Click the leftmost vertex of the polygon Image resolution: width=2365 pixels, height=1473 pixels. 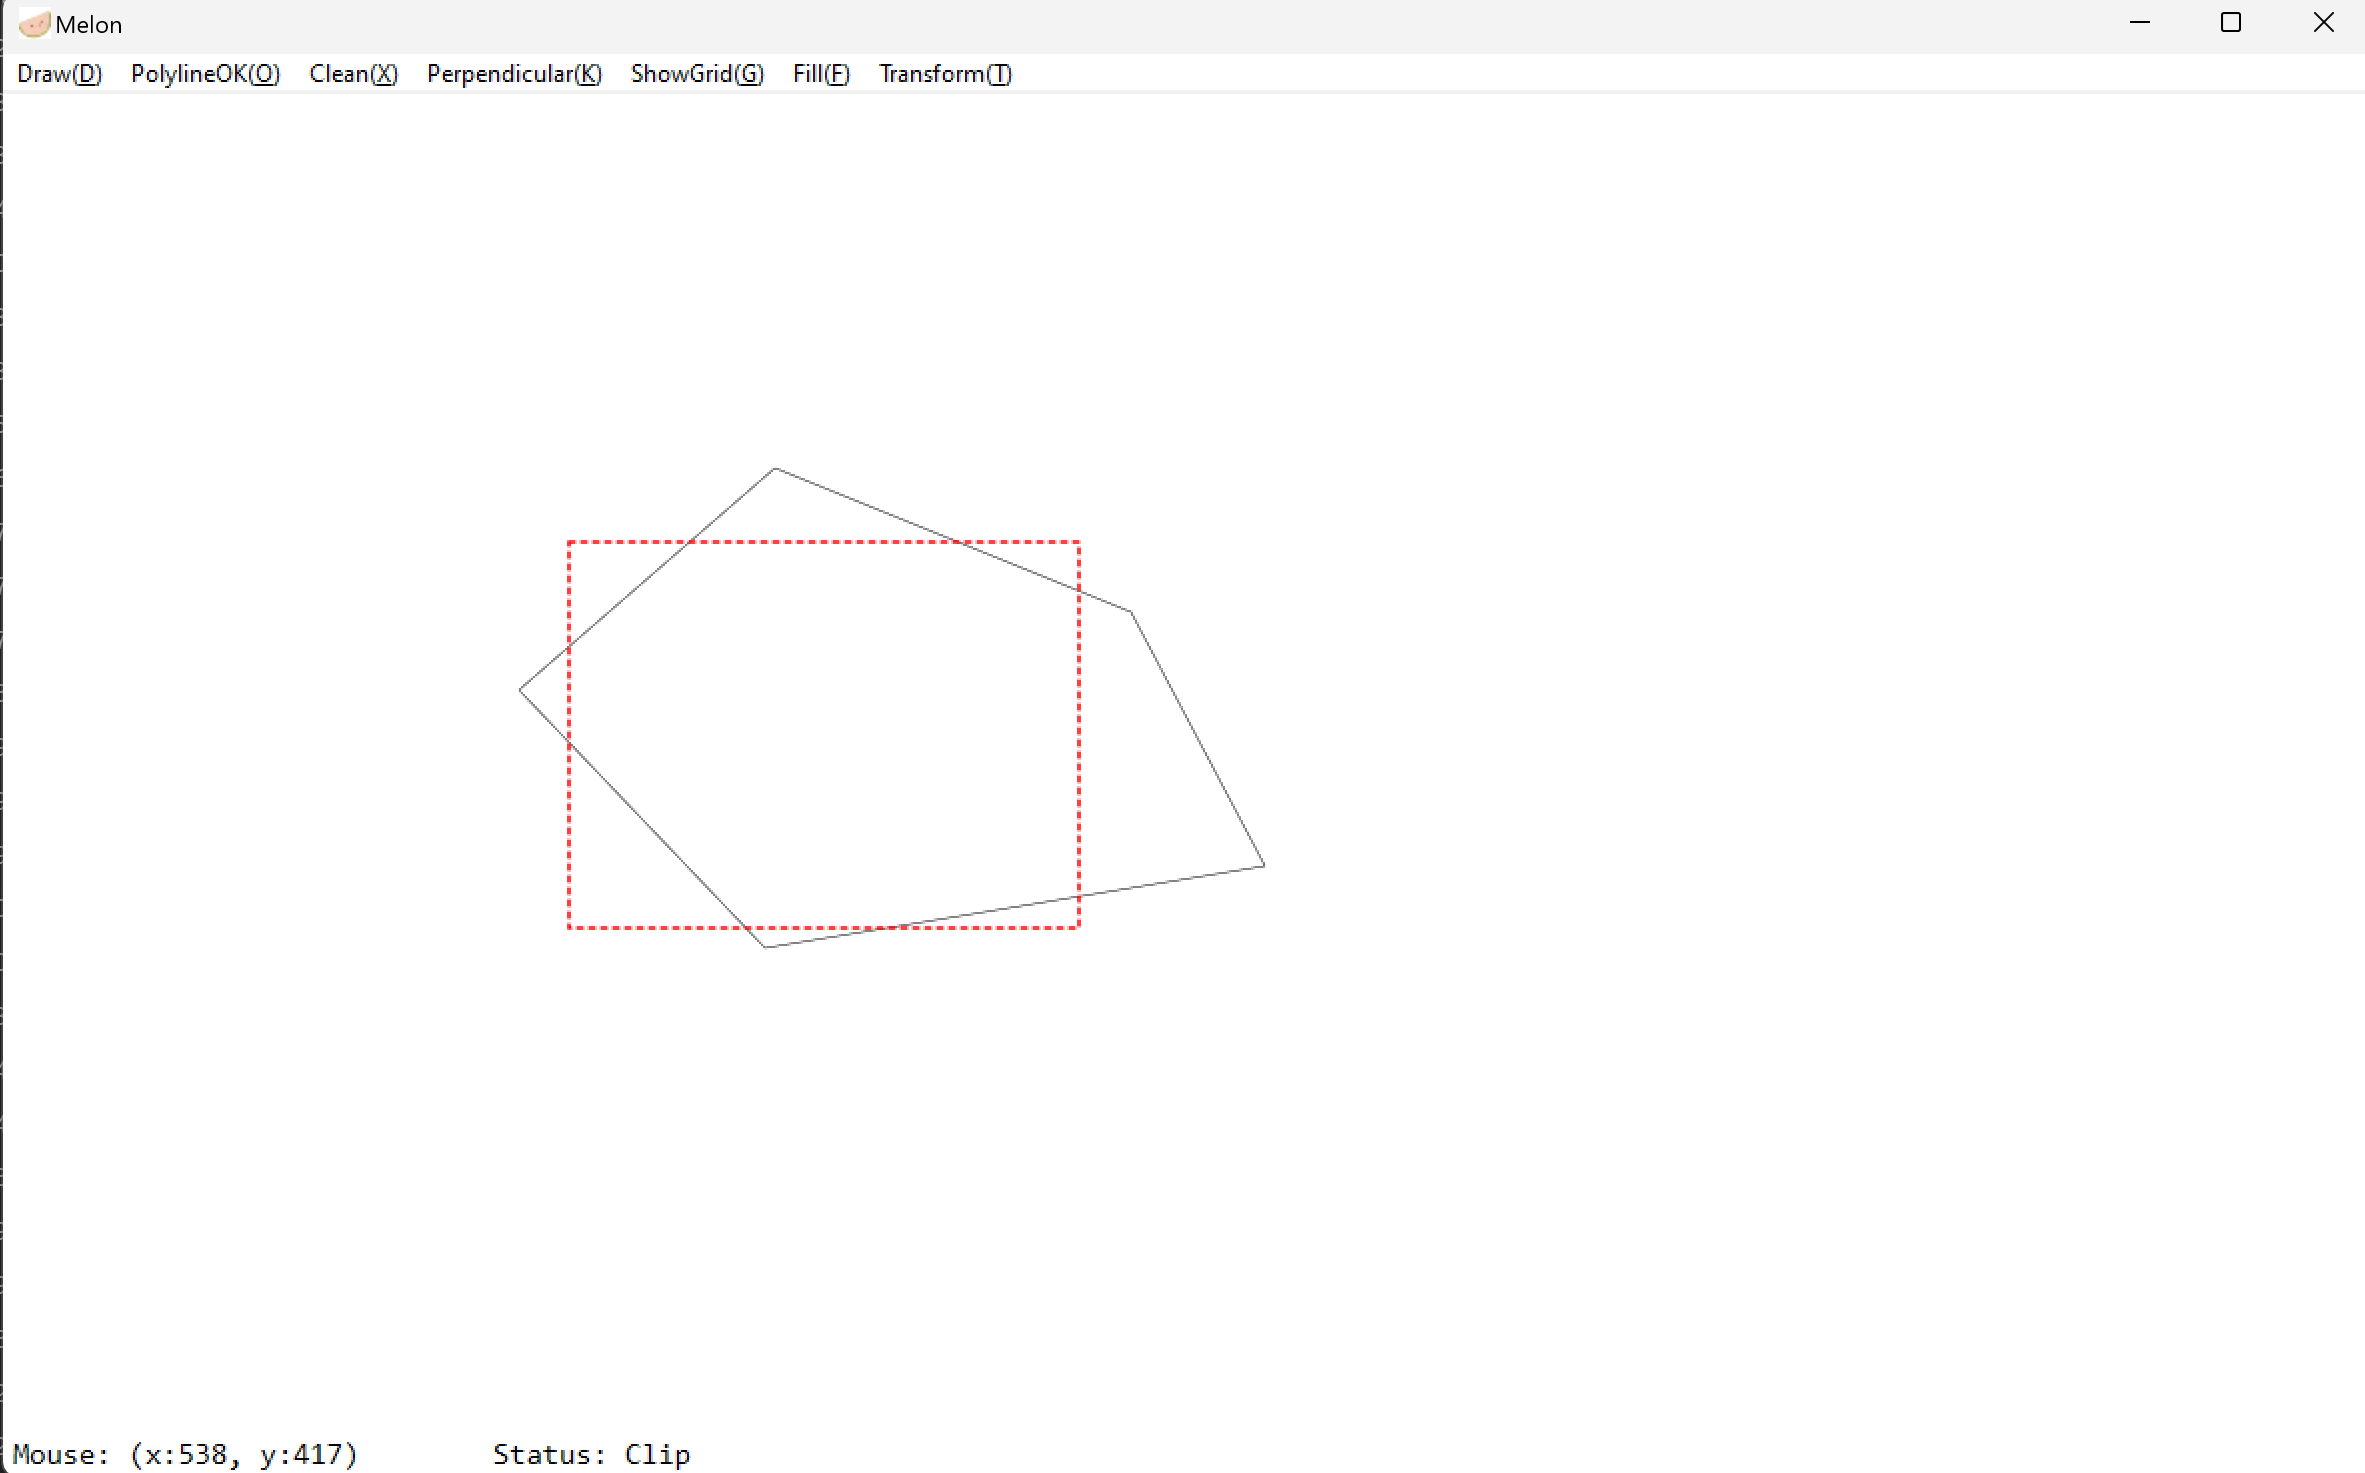click(x=520, y=690)
